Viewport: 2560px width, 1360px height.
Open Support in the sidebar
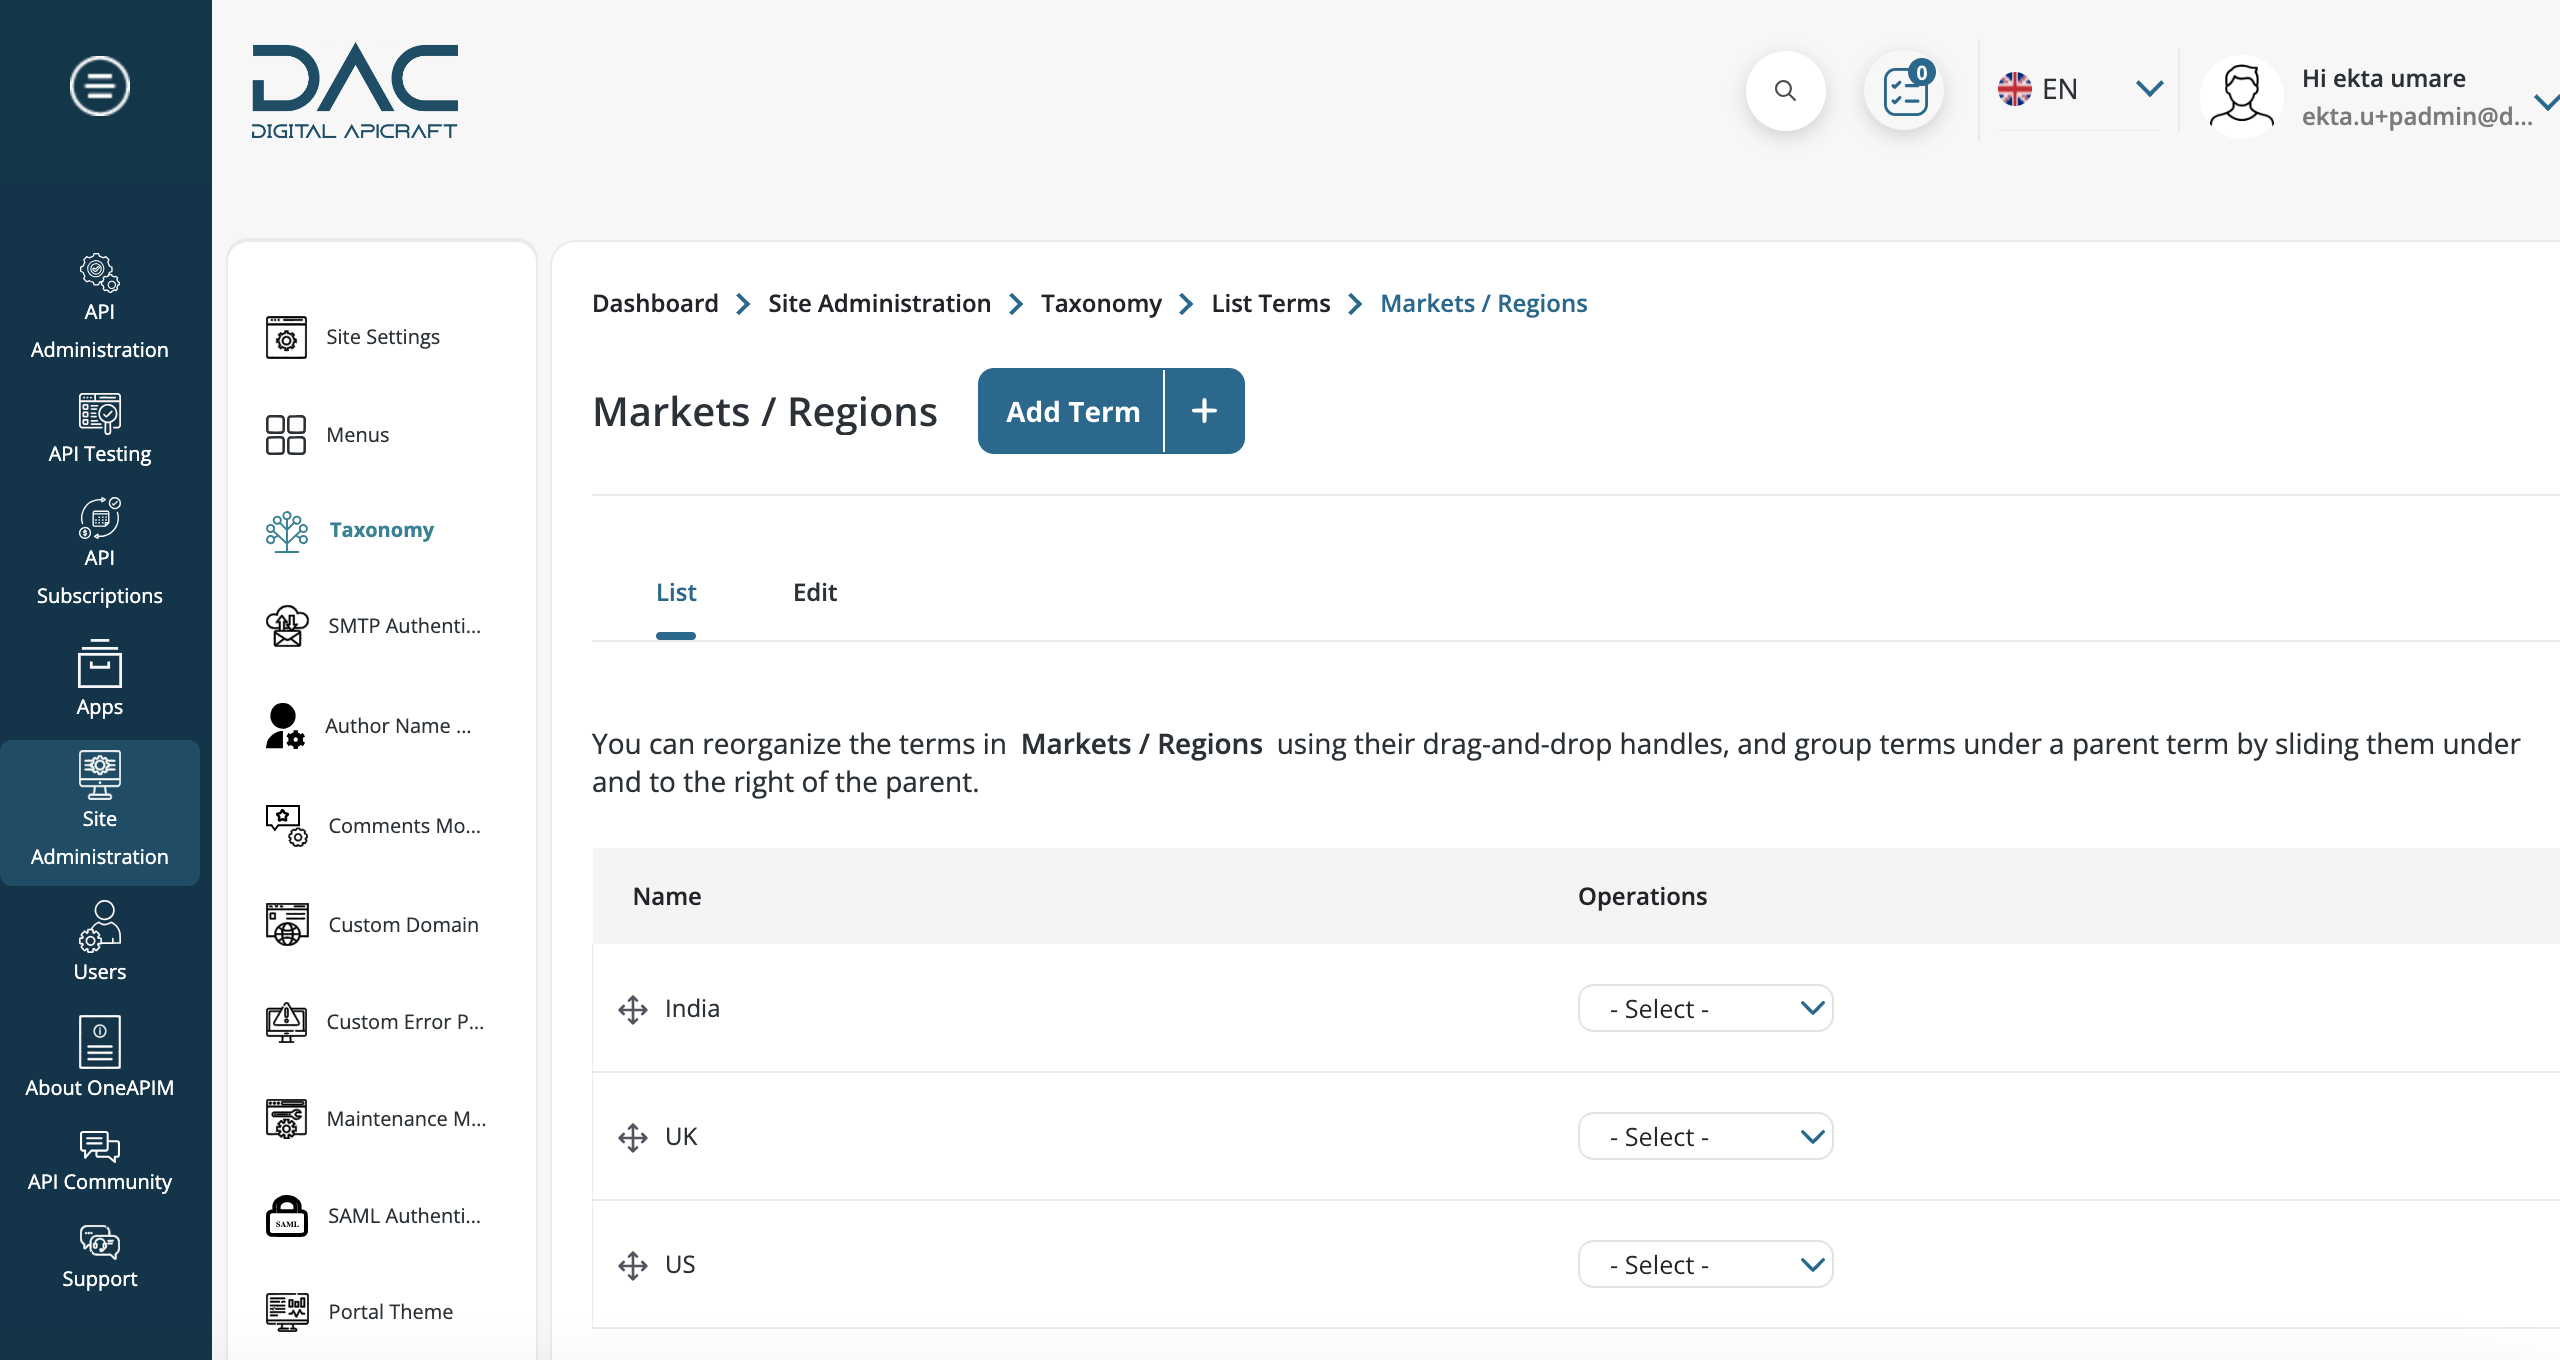pyautogui.click(x=99, y=1257)
